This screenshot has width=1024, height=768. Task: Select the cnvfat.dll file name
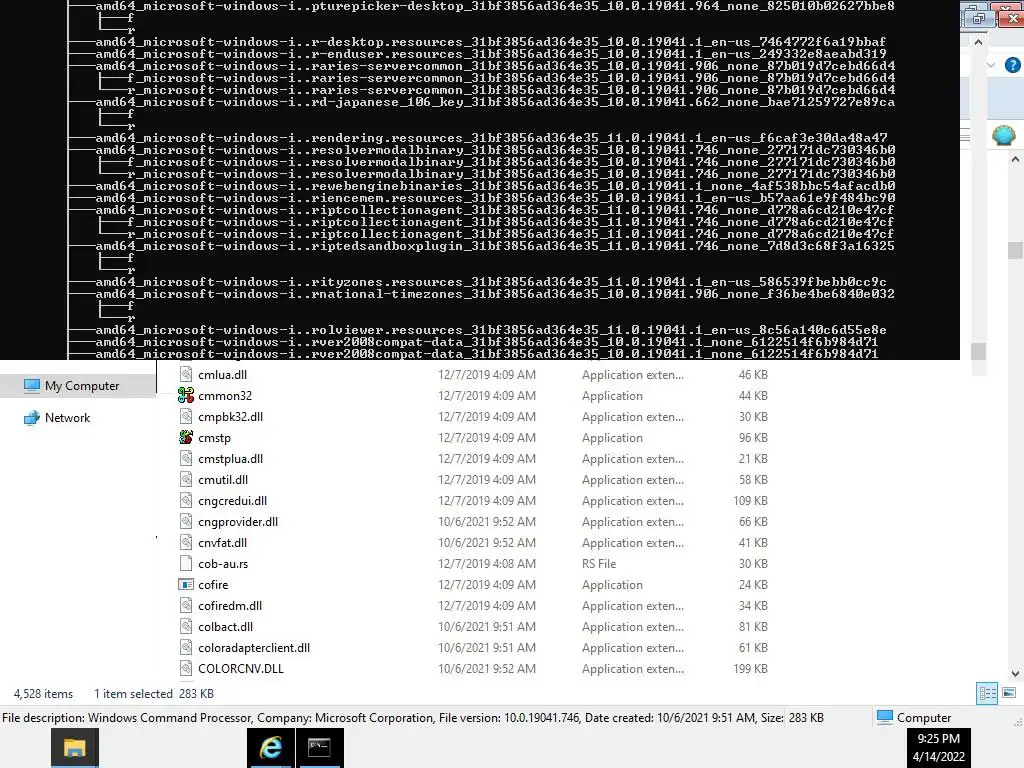point(222,542)
